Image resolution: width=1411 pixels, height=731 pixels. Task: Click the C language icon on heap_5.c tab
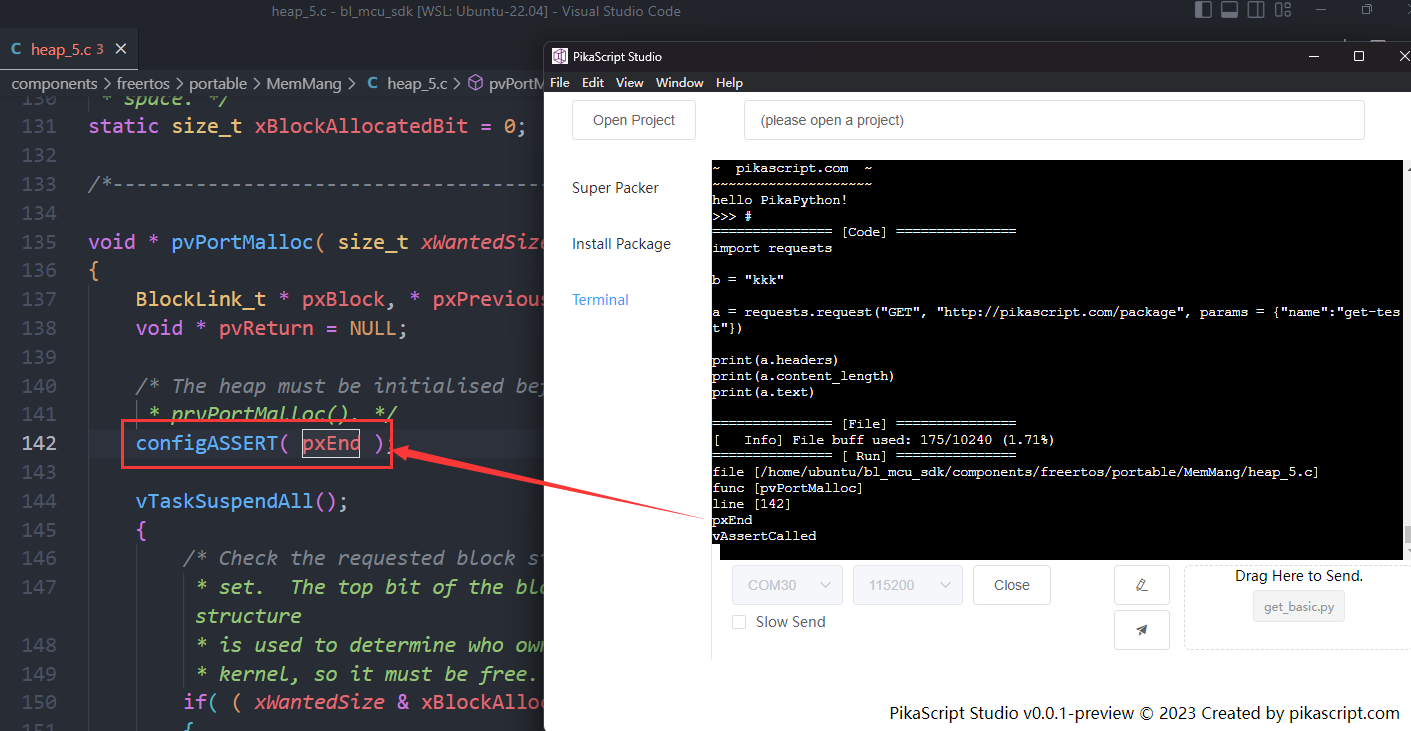[15, 47]
